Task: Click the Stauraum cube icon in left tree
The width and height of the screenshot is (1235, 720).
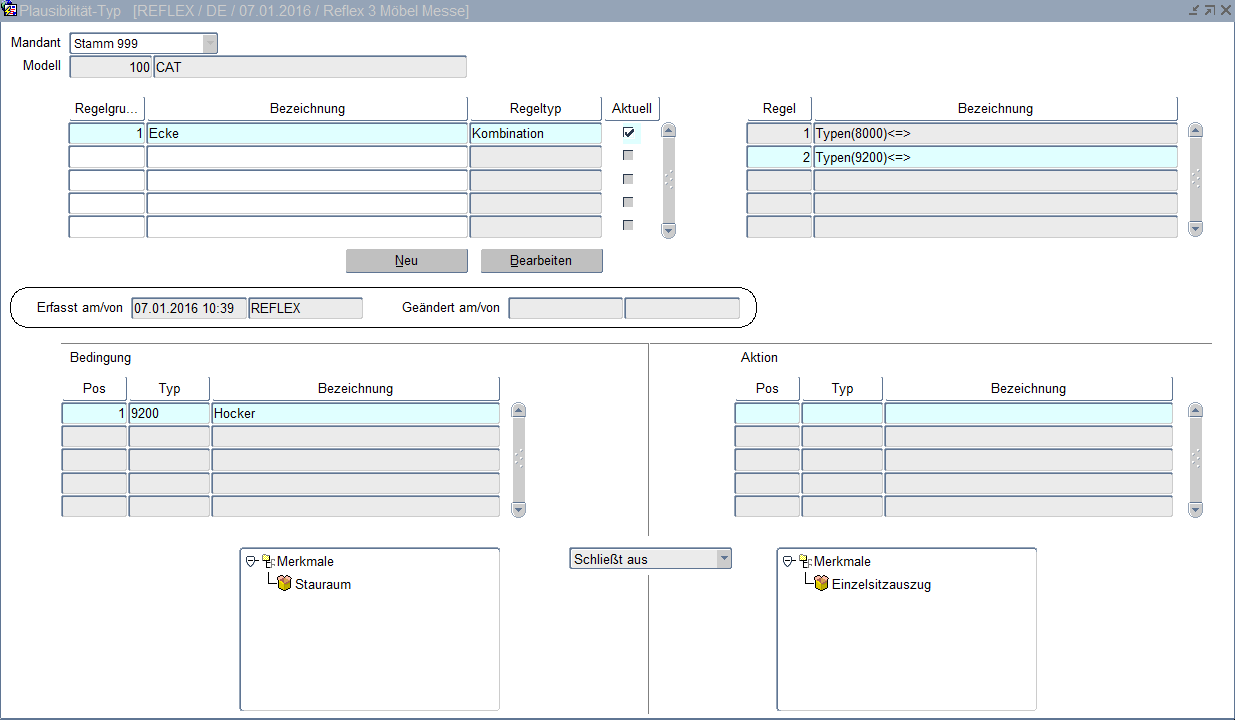Action: tap(285, 584)
